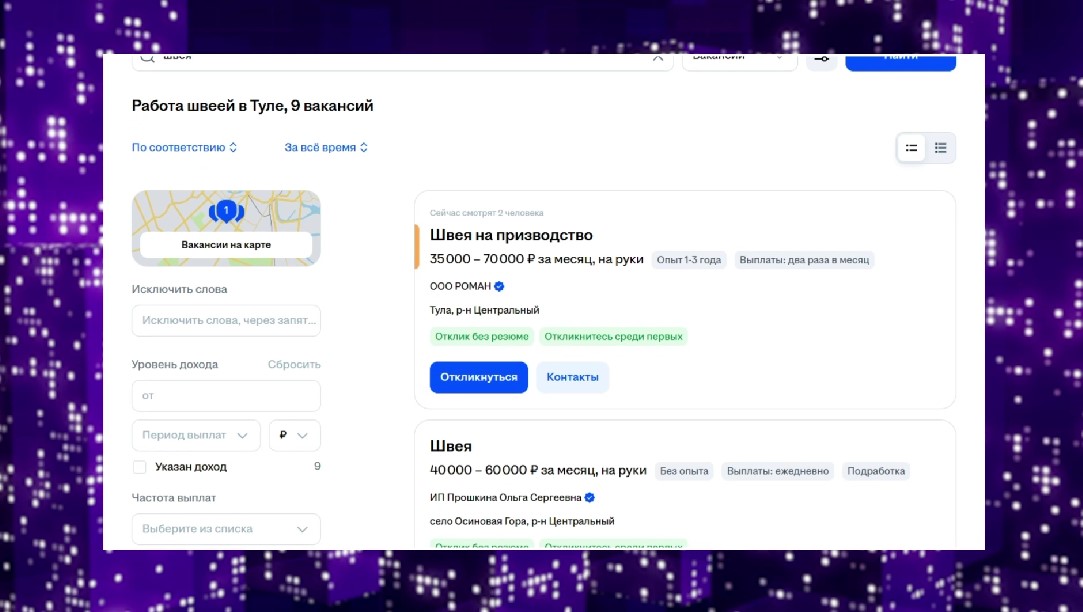
Task: Open the search filters settings icon
Action: [821, 59]
